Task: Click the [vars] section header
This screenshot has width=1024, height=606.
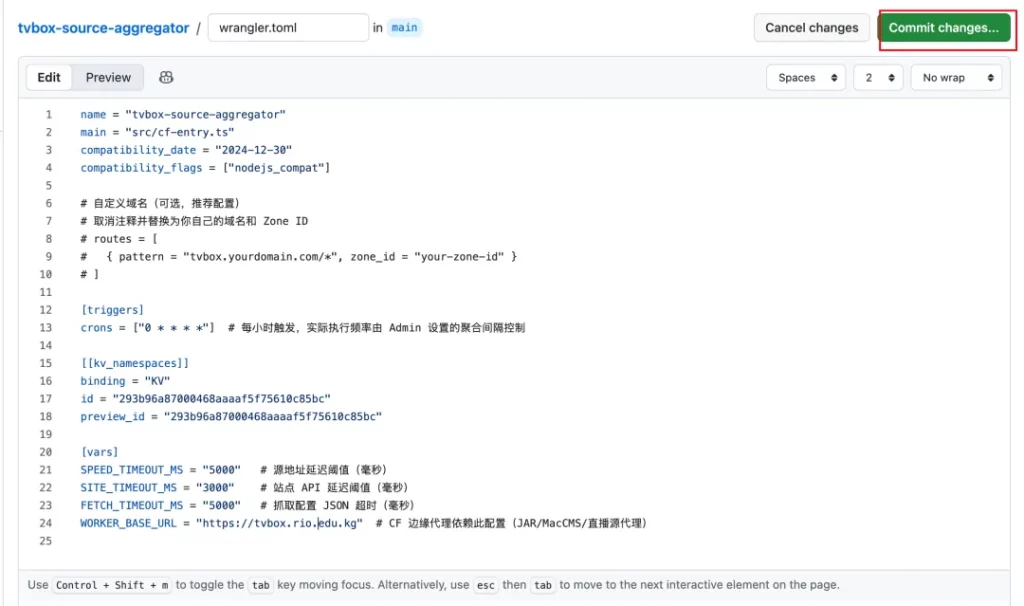Action: (99, 452)
